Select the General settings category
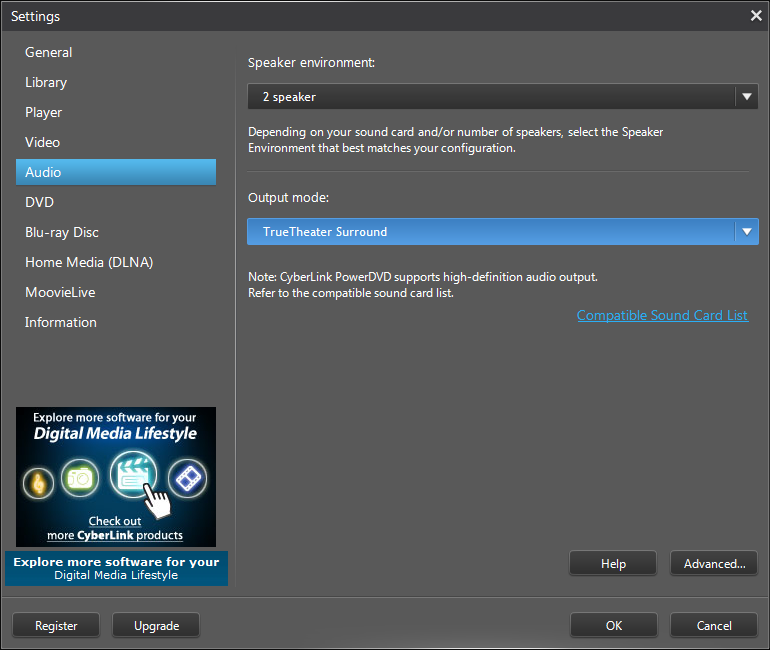The image size is (770, 650). [49, 52]
